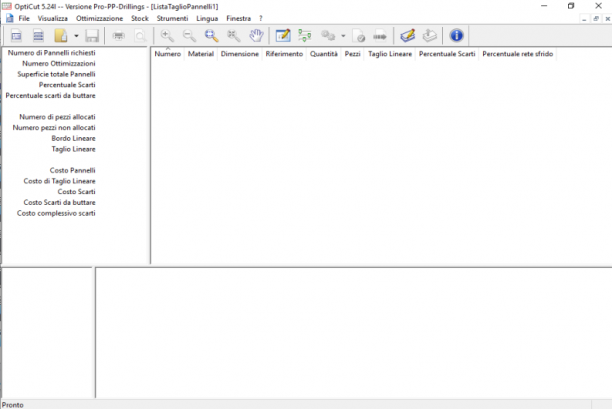This screenshot has height=409, width=612.
Task: Click the Numero di pezzi allocati label
Action: (57, 117)
